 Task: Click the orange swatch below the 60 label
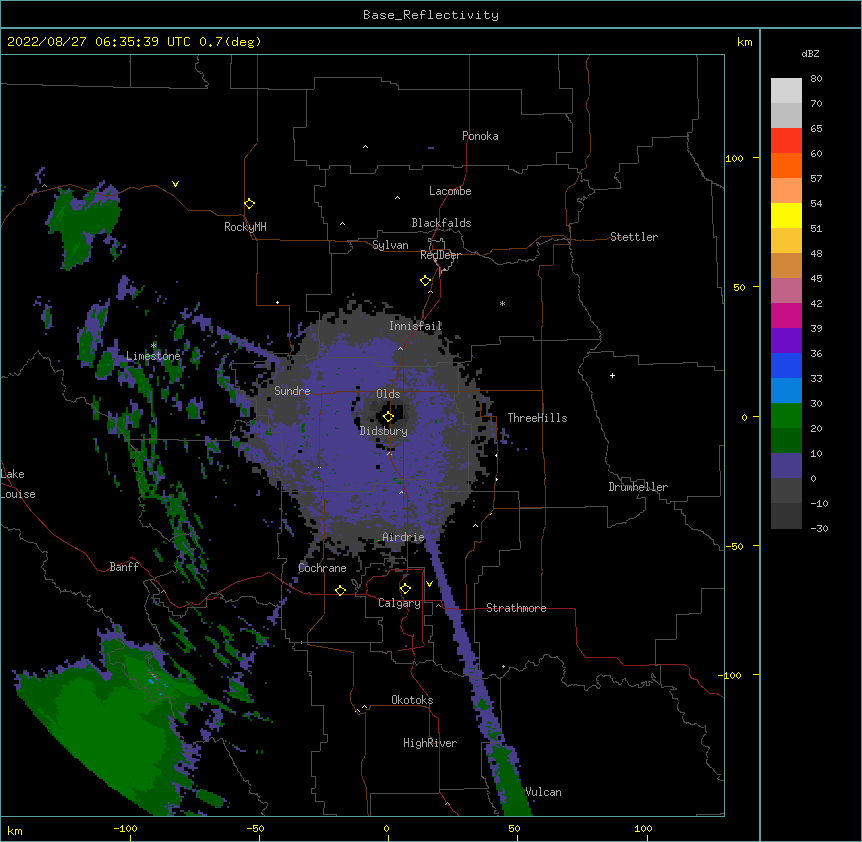pyautogui.click(x=786, y=165)
